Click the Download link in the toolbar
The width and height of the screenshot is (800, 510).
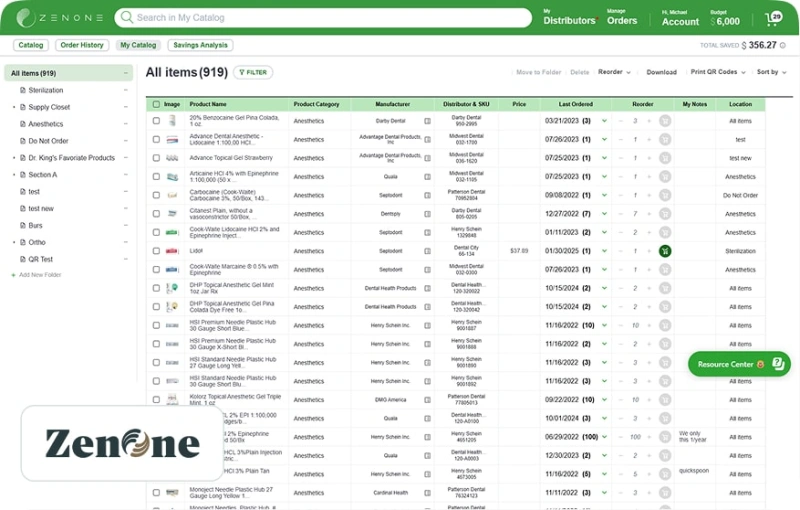click(x=661, y=72)
